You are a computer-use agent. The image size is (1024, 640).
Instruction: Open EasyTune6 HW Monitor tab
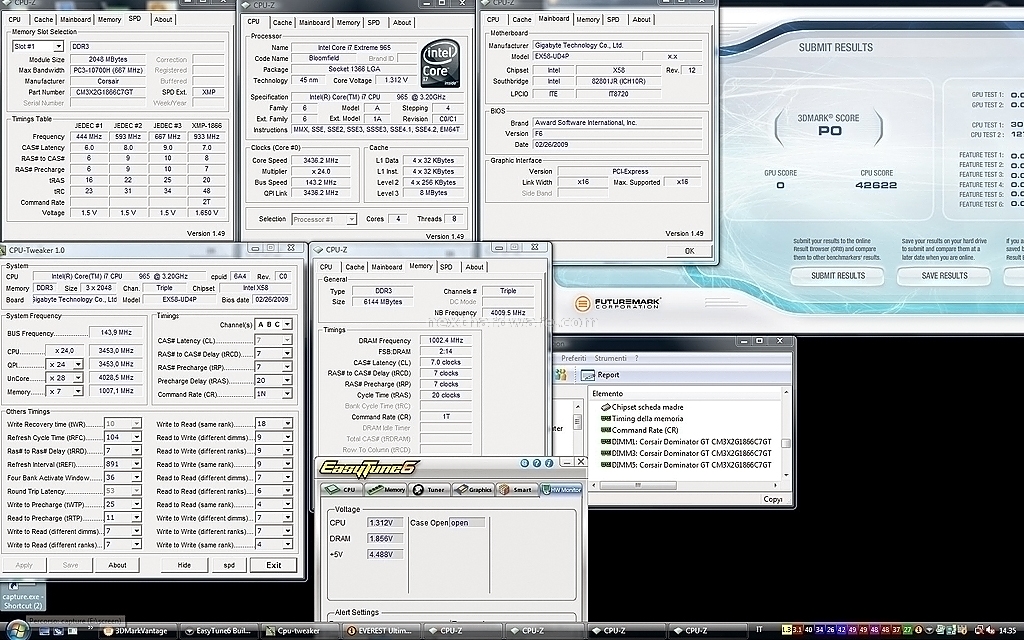click(x=561, y=489)
